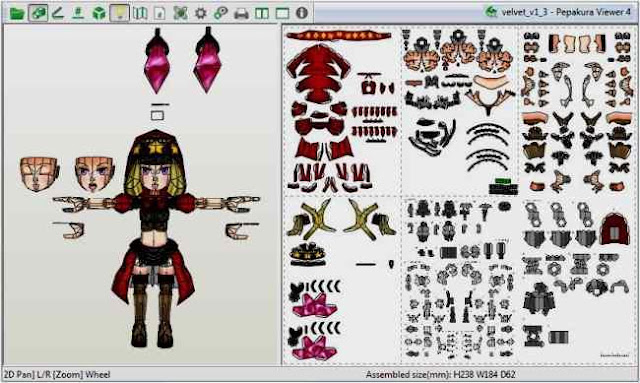Viewport: 640px width, 383px height.
Task: Switch to split two-pane view layout
Action: click(x=262, y=13)
